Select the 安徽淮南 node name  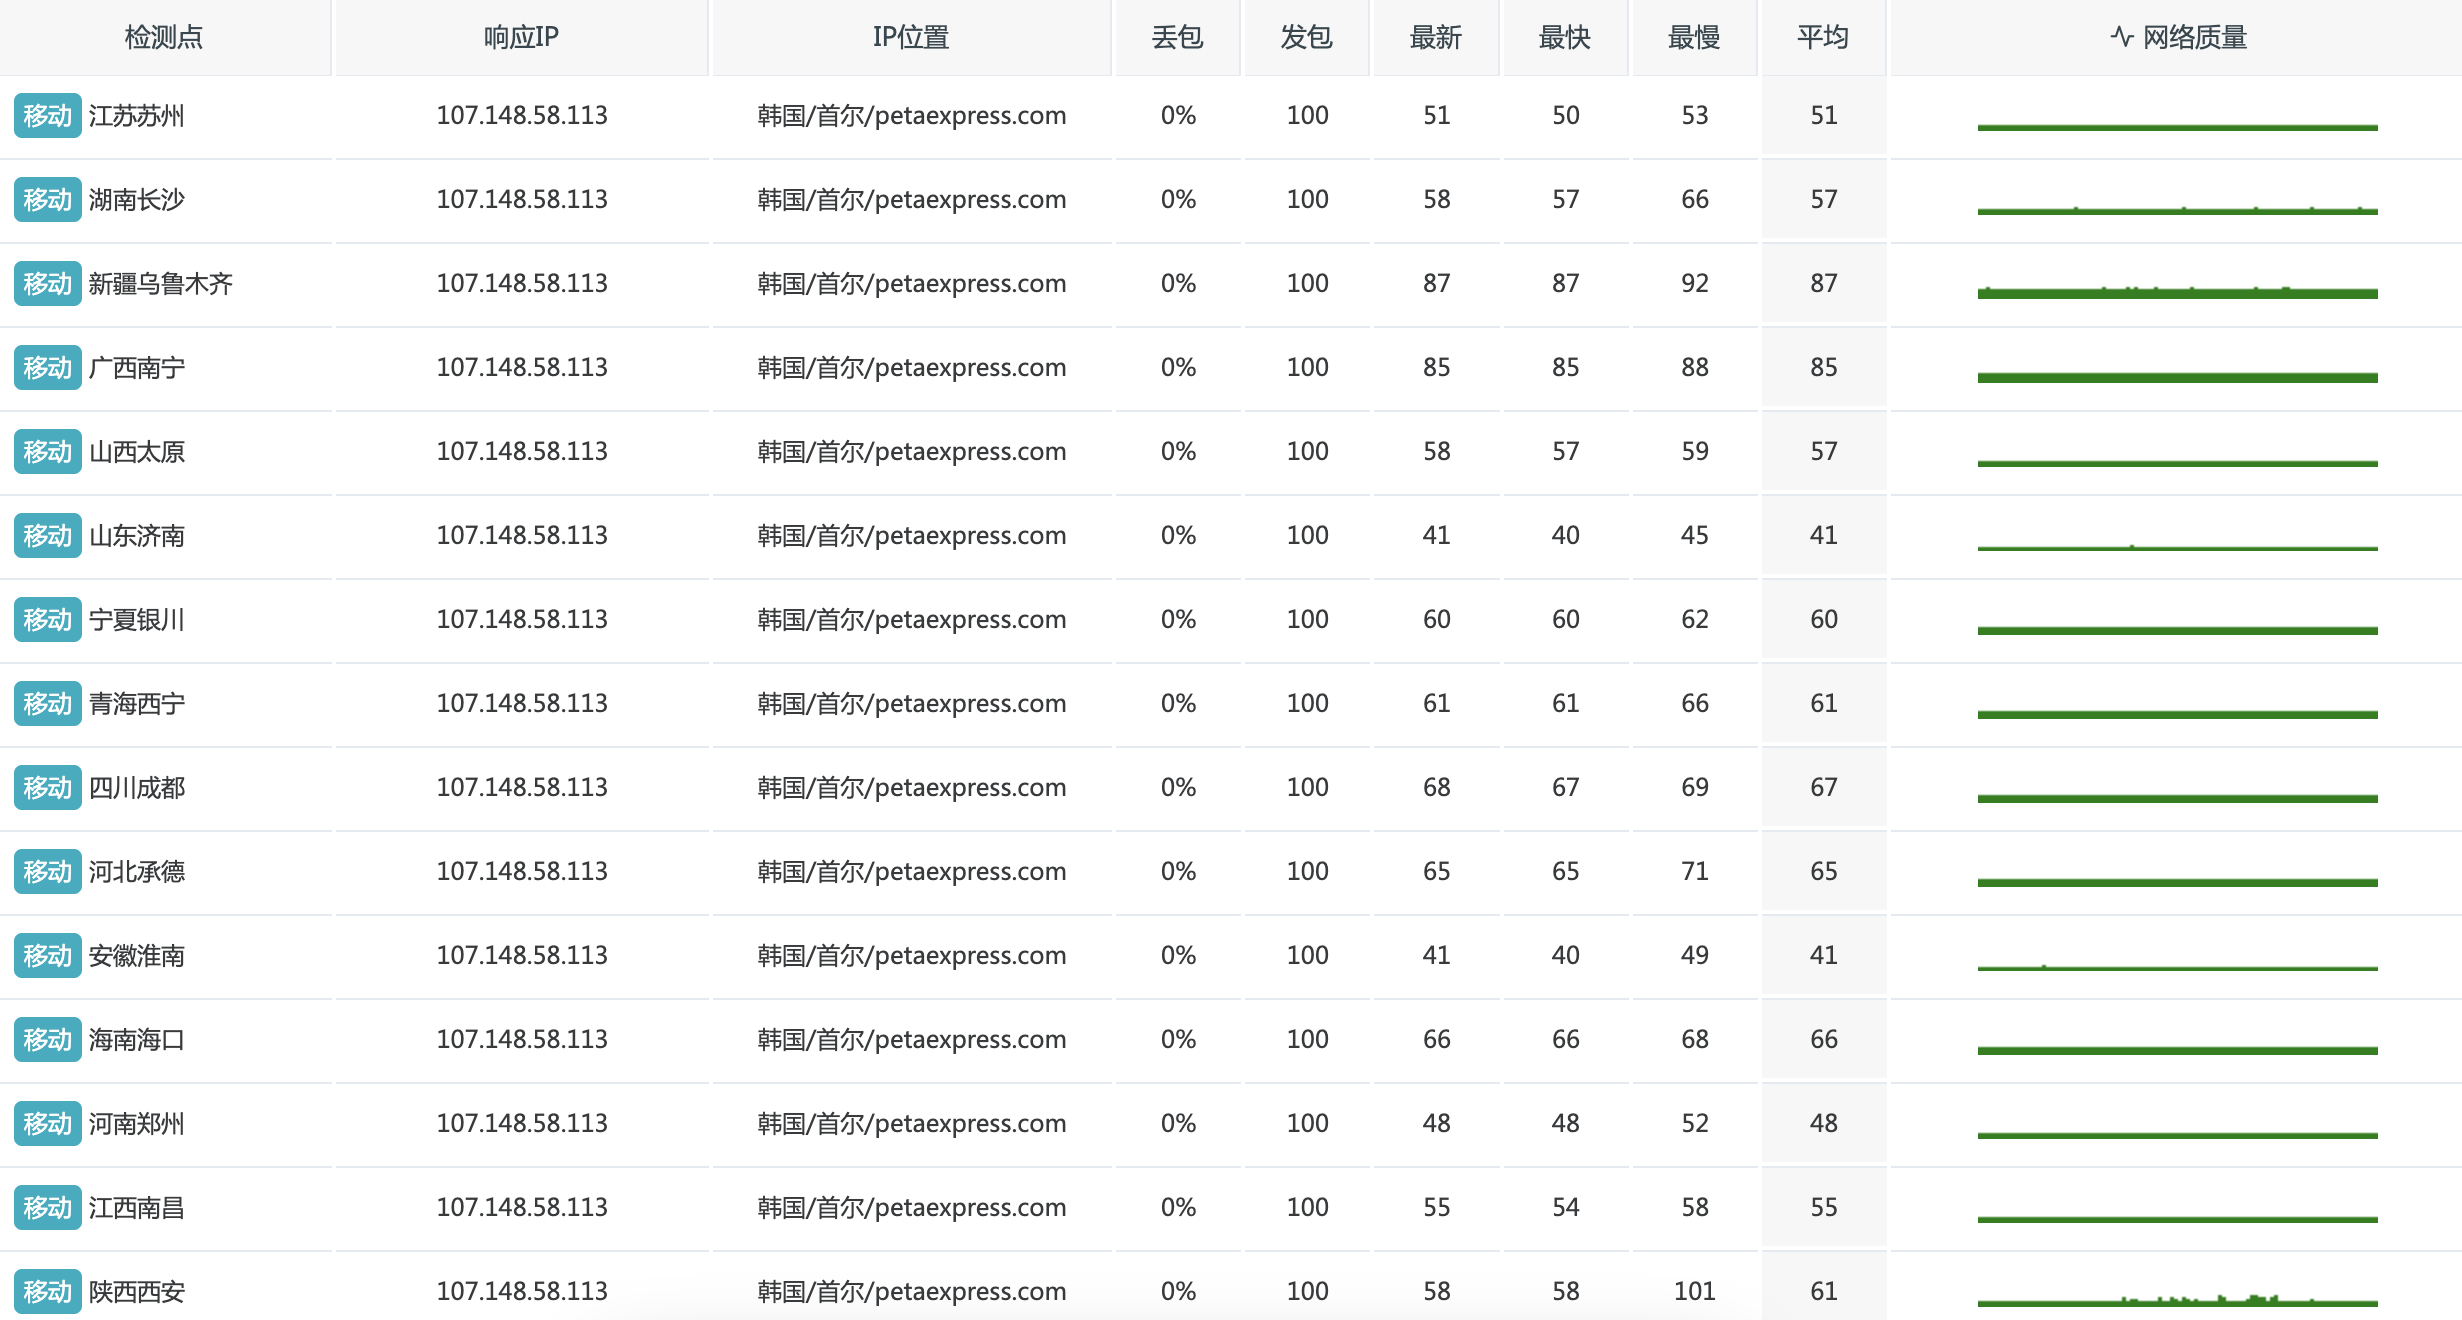click(x=137, y=956)
